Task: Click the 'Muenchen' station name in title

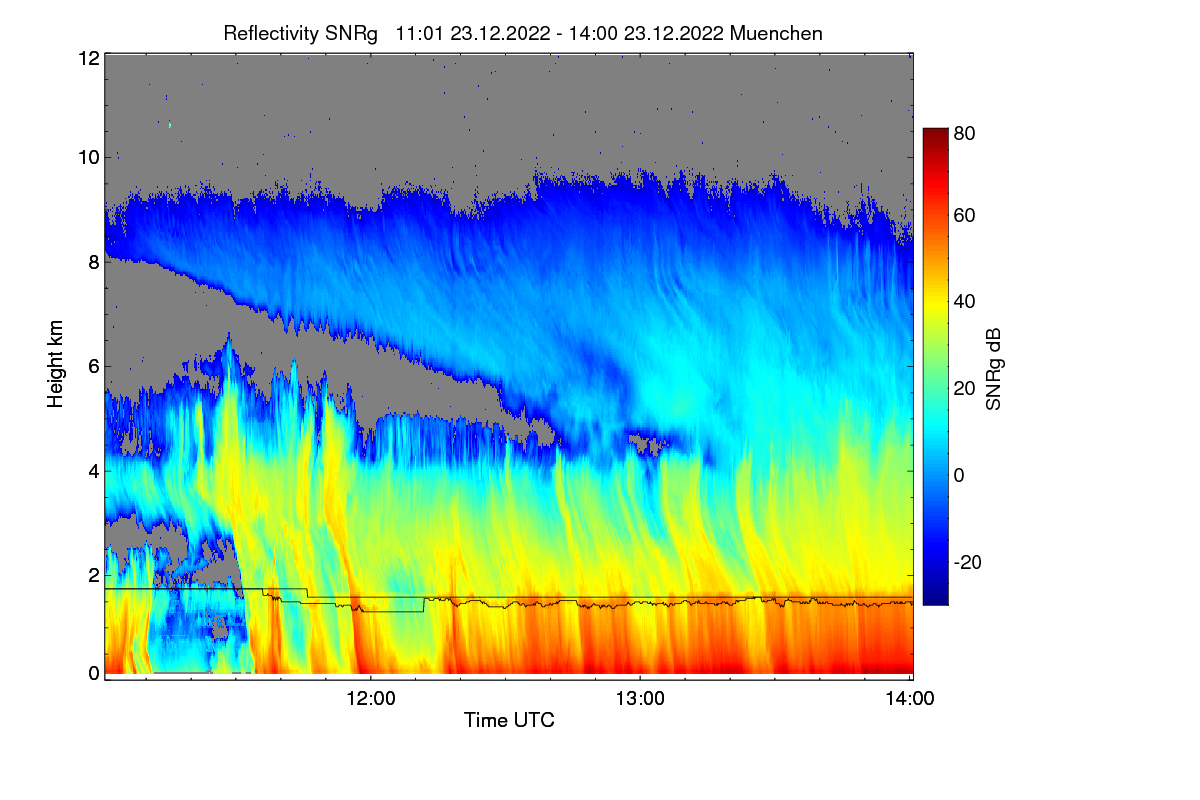Action: coord(776,33)
